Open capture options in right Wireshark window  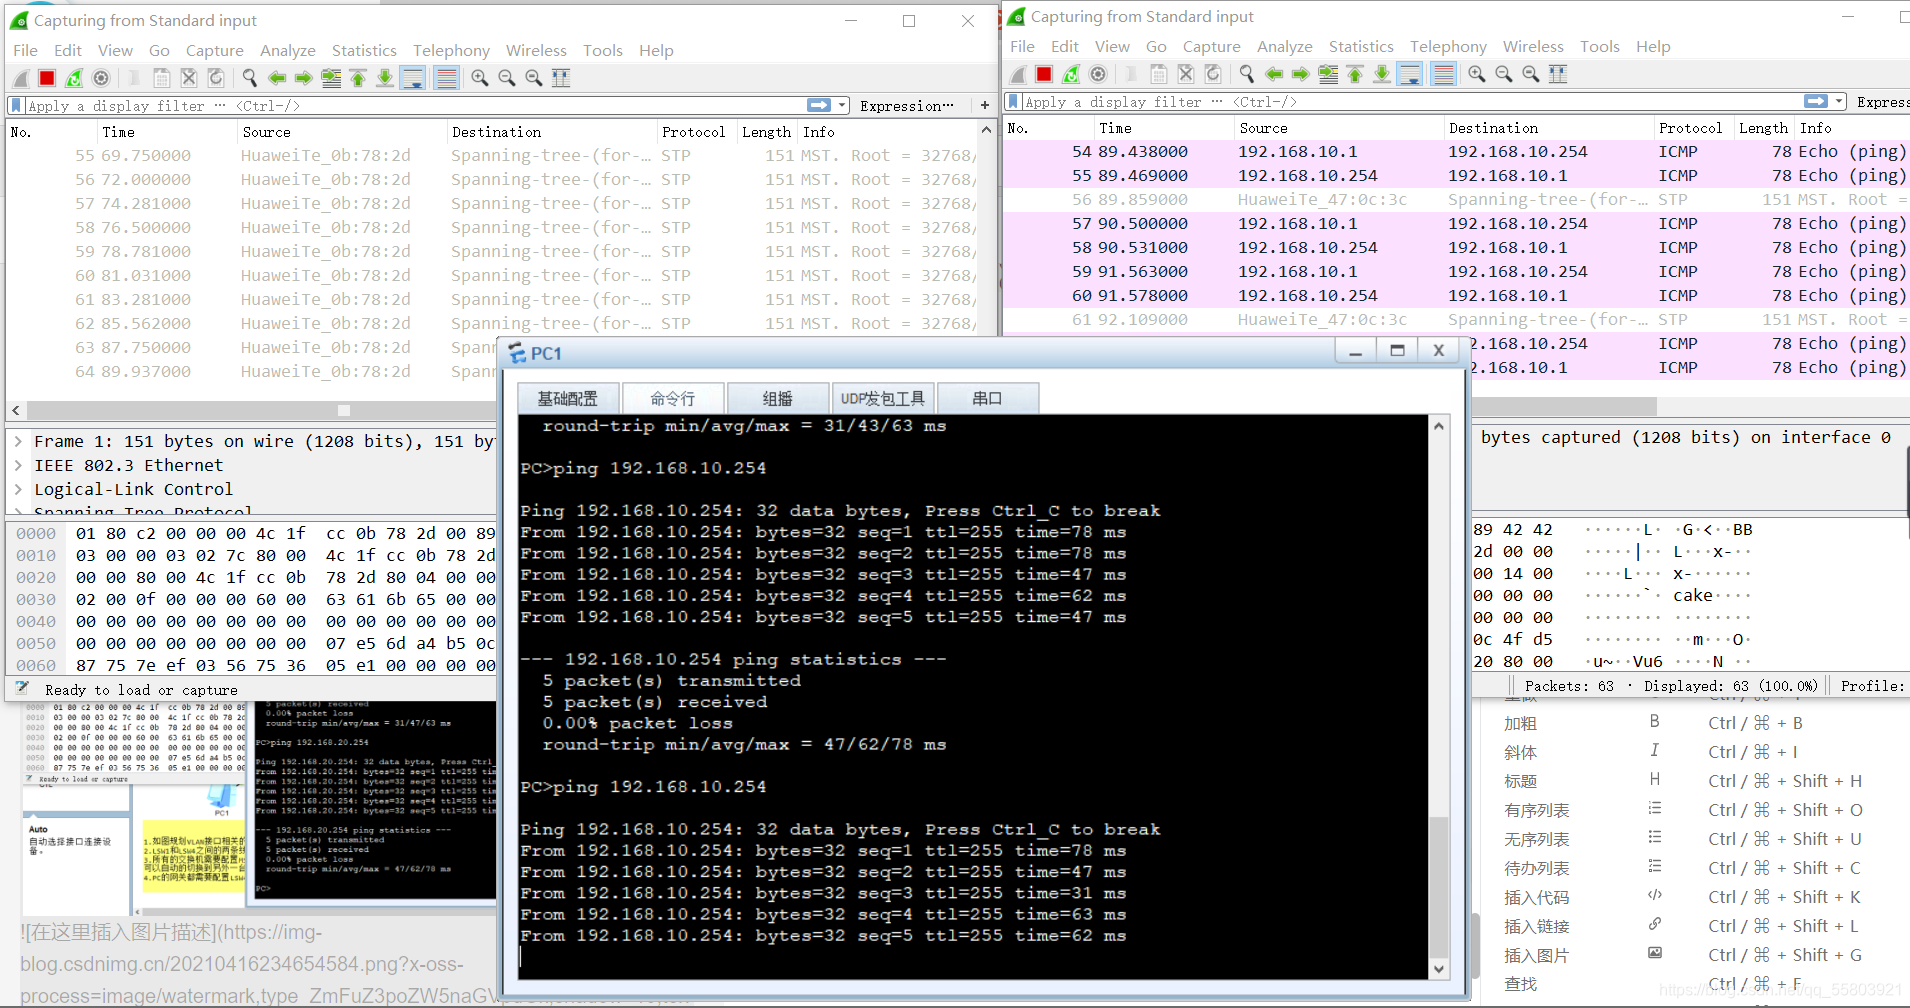pyautogui.click(x=1098, y=74)
